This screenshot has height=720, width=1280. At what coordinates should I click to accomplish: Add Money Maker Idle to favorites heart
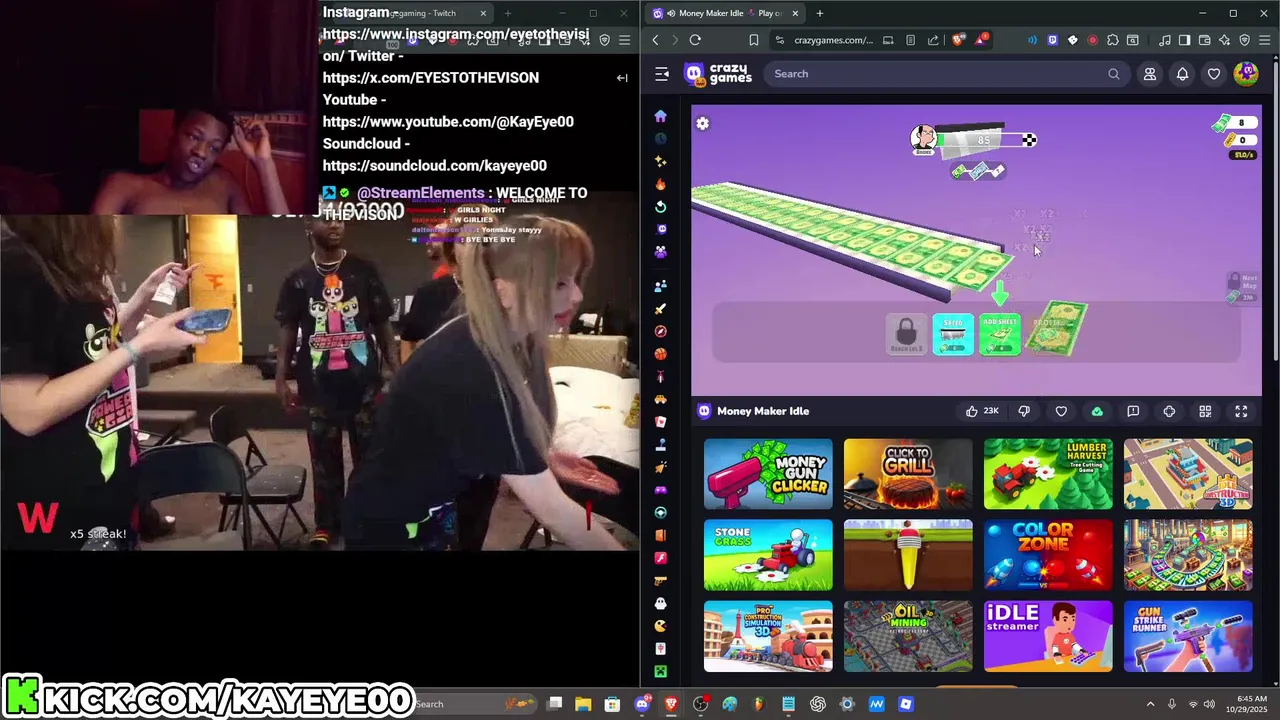coord(1061,411)
